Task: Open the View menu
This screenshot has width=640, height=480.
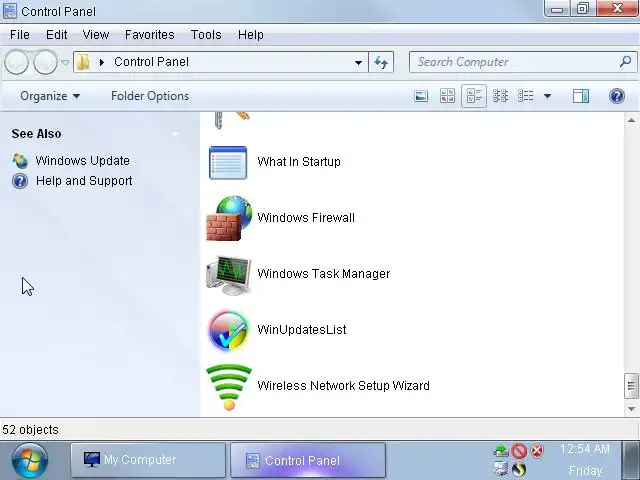Action: [x=96, y=35]
